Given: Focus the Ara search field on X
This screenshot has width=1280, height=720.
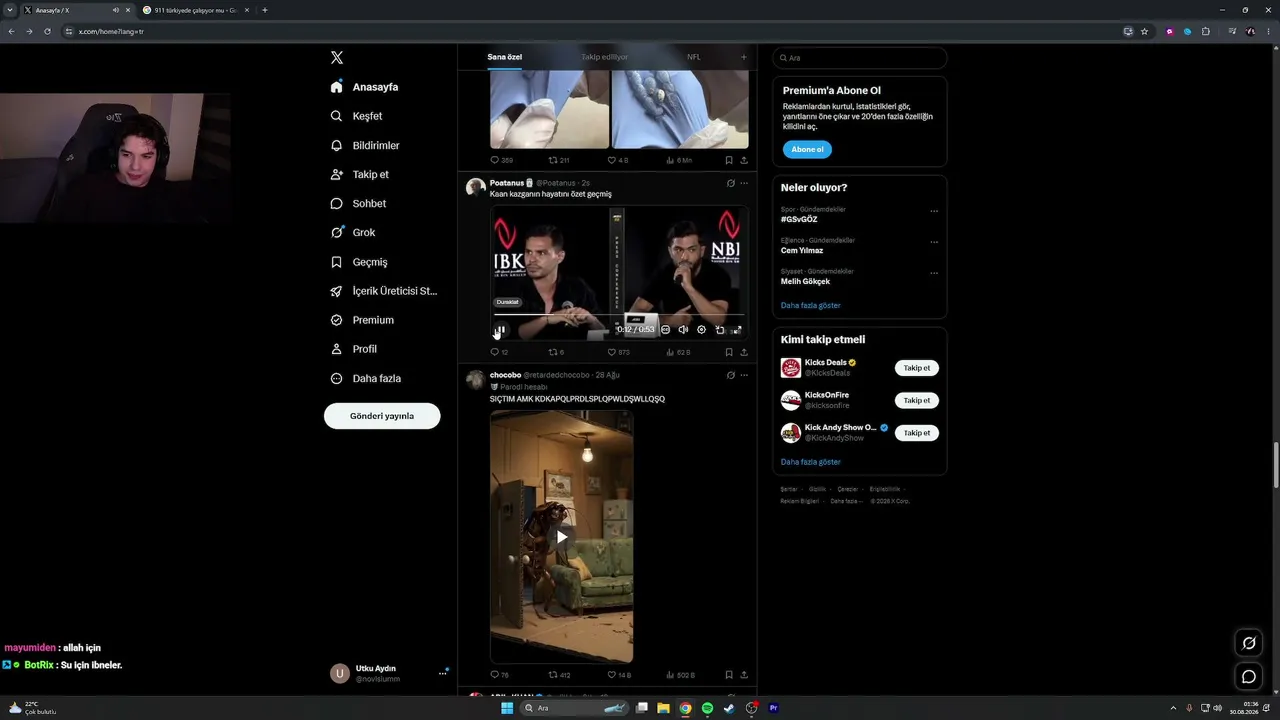Looking at the screenshot, I should pyautogui.click(x=860, y=58).
